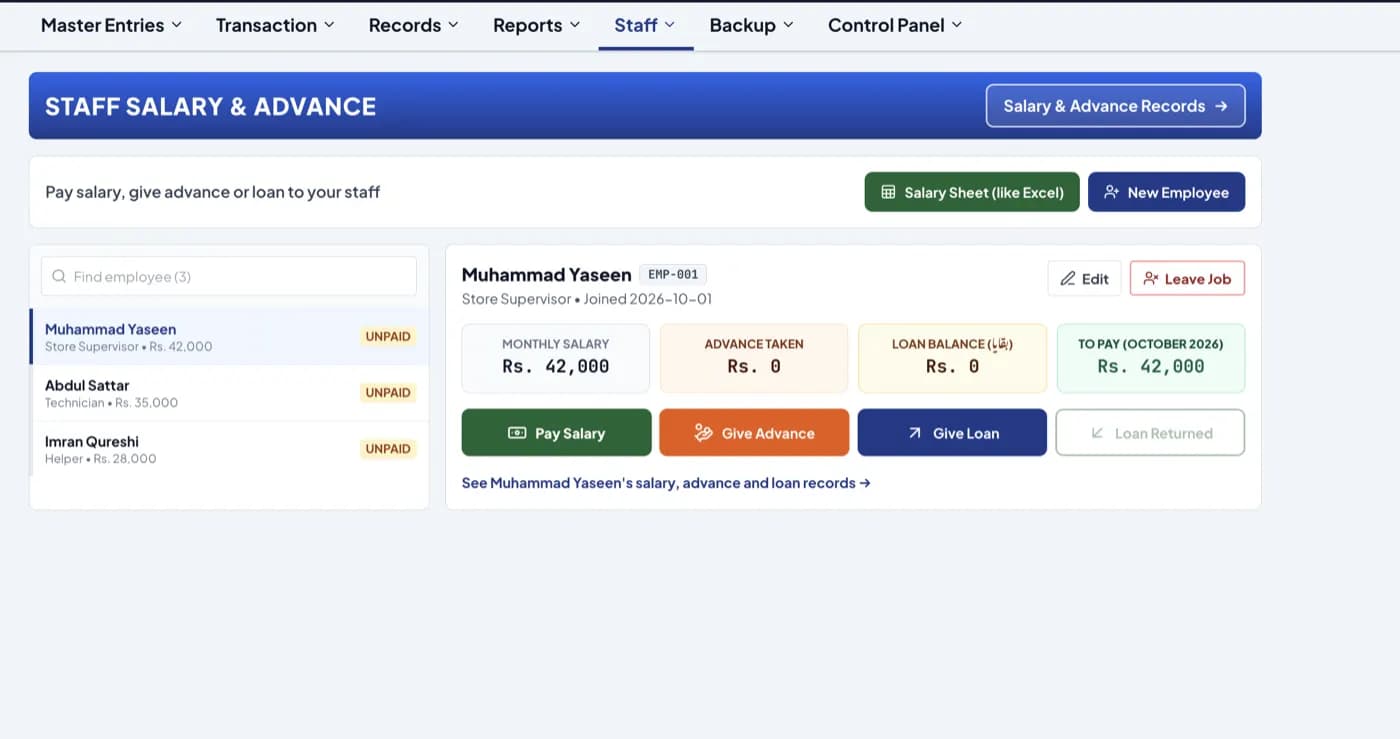Pay Salary to Muhammad Yaseen
The height and width of the screenshot is (739, 1400).
[556, 433]
